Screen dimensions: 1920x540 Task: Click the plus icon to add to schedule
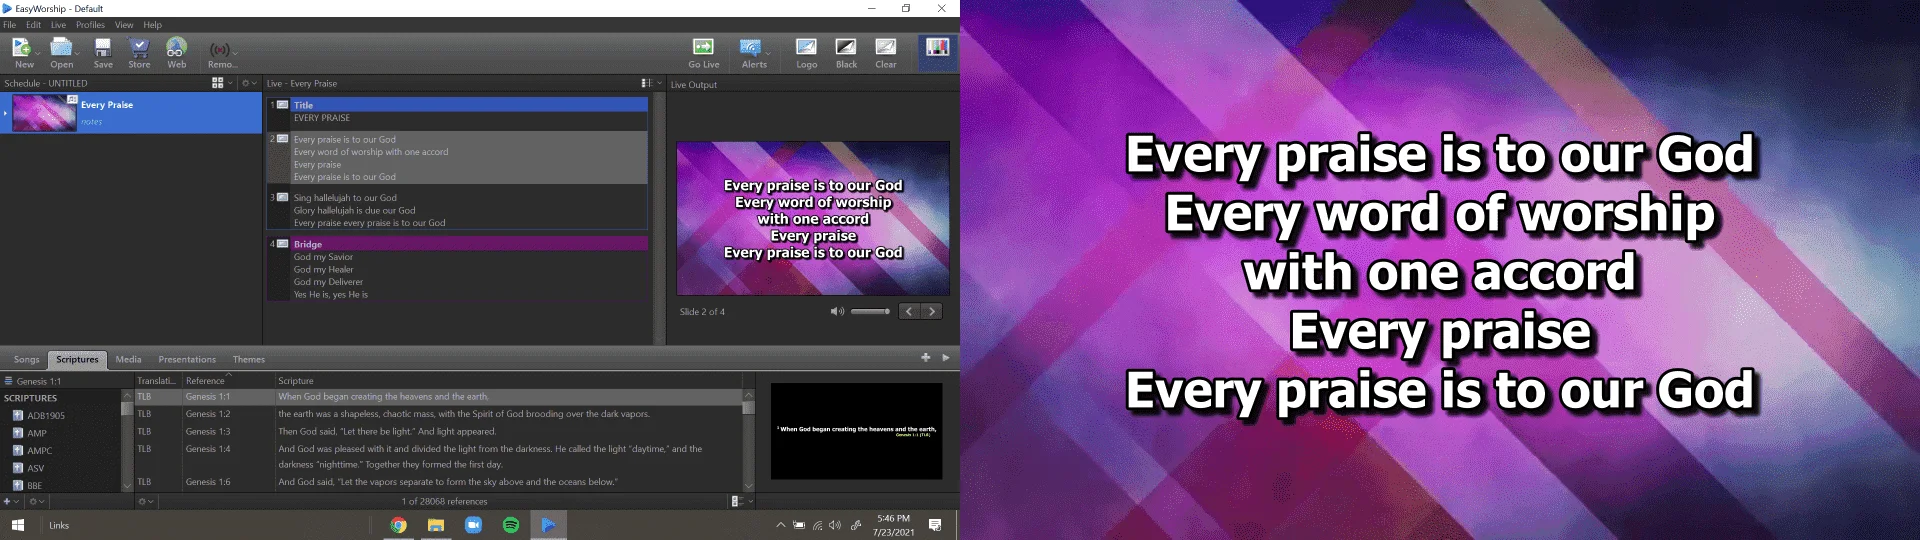pos(926,357)
